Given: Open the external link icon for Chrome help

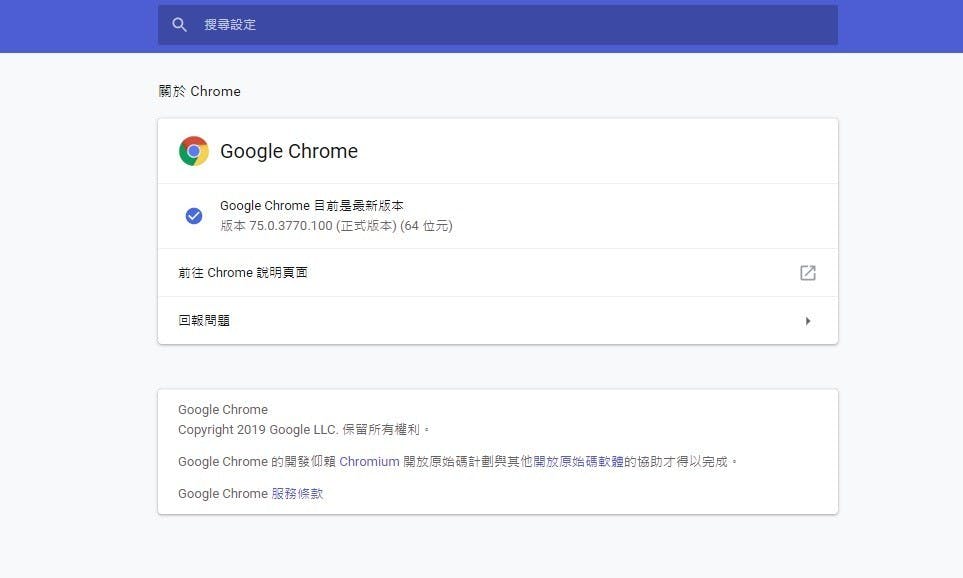Looking at the screenshot, I should [x=807, y=273].
